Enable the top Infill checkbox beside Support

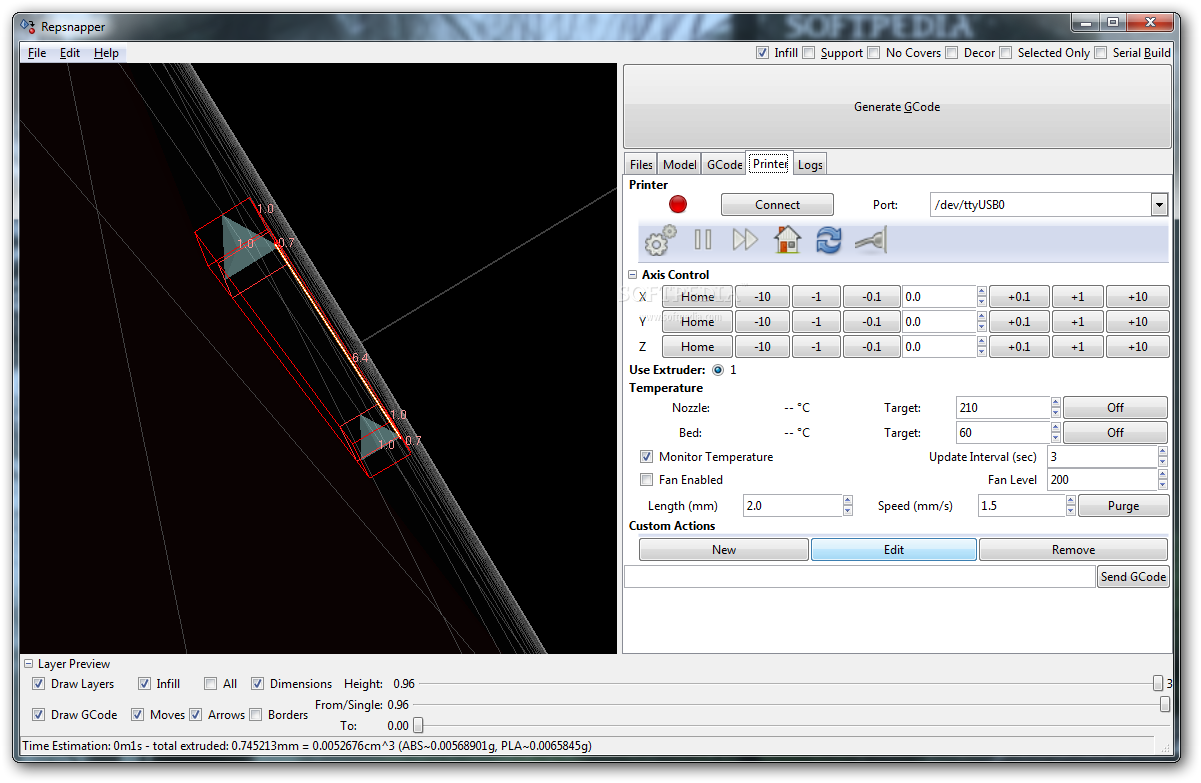click(763, 52)
